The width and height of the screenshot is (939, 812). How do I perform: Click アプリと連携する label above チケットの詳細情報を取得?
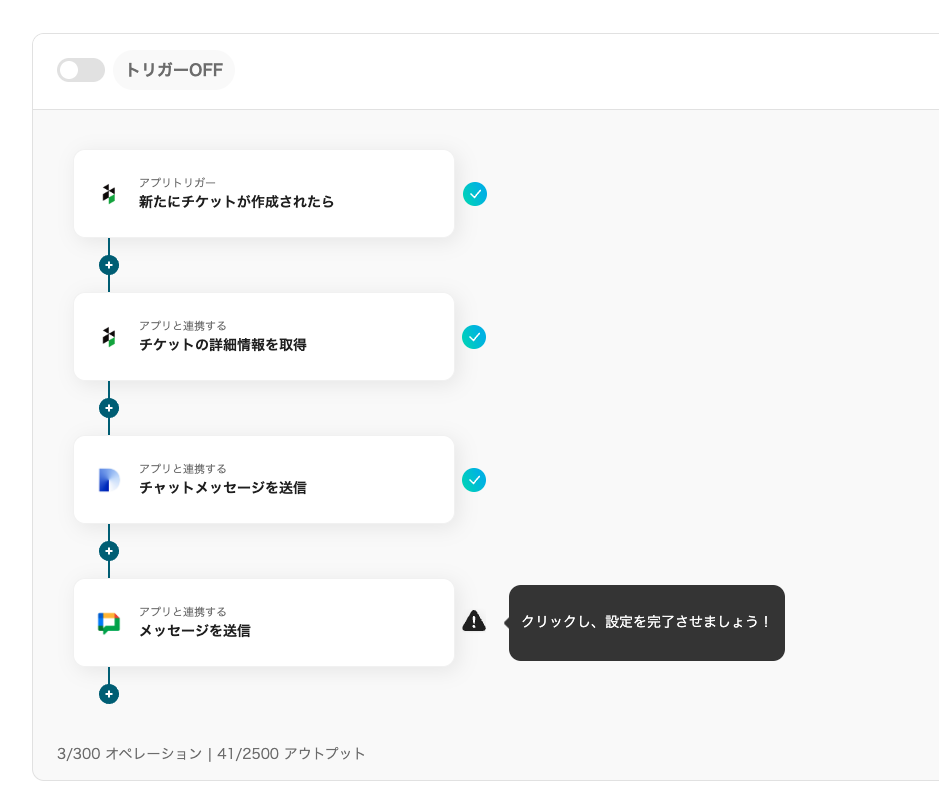[183, 326]
